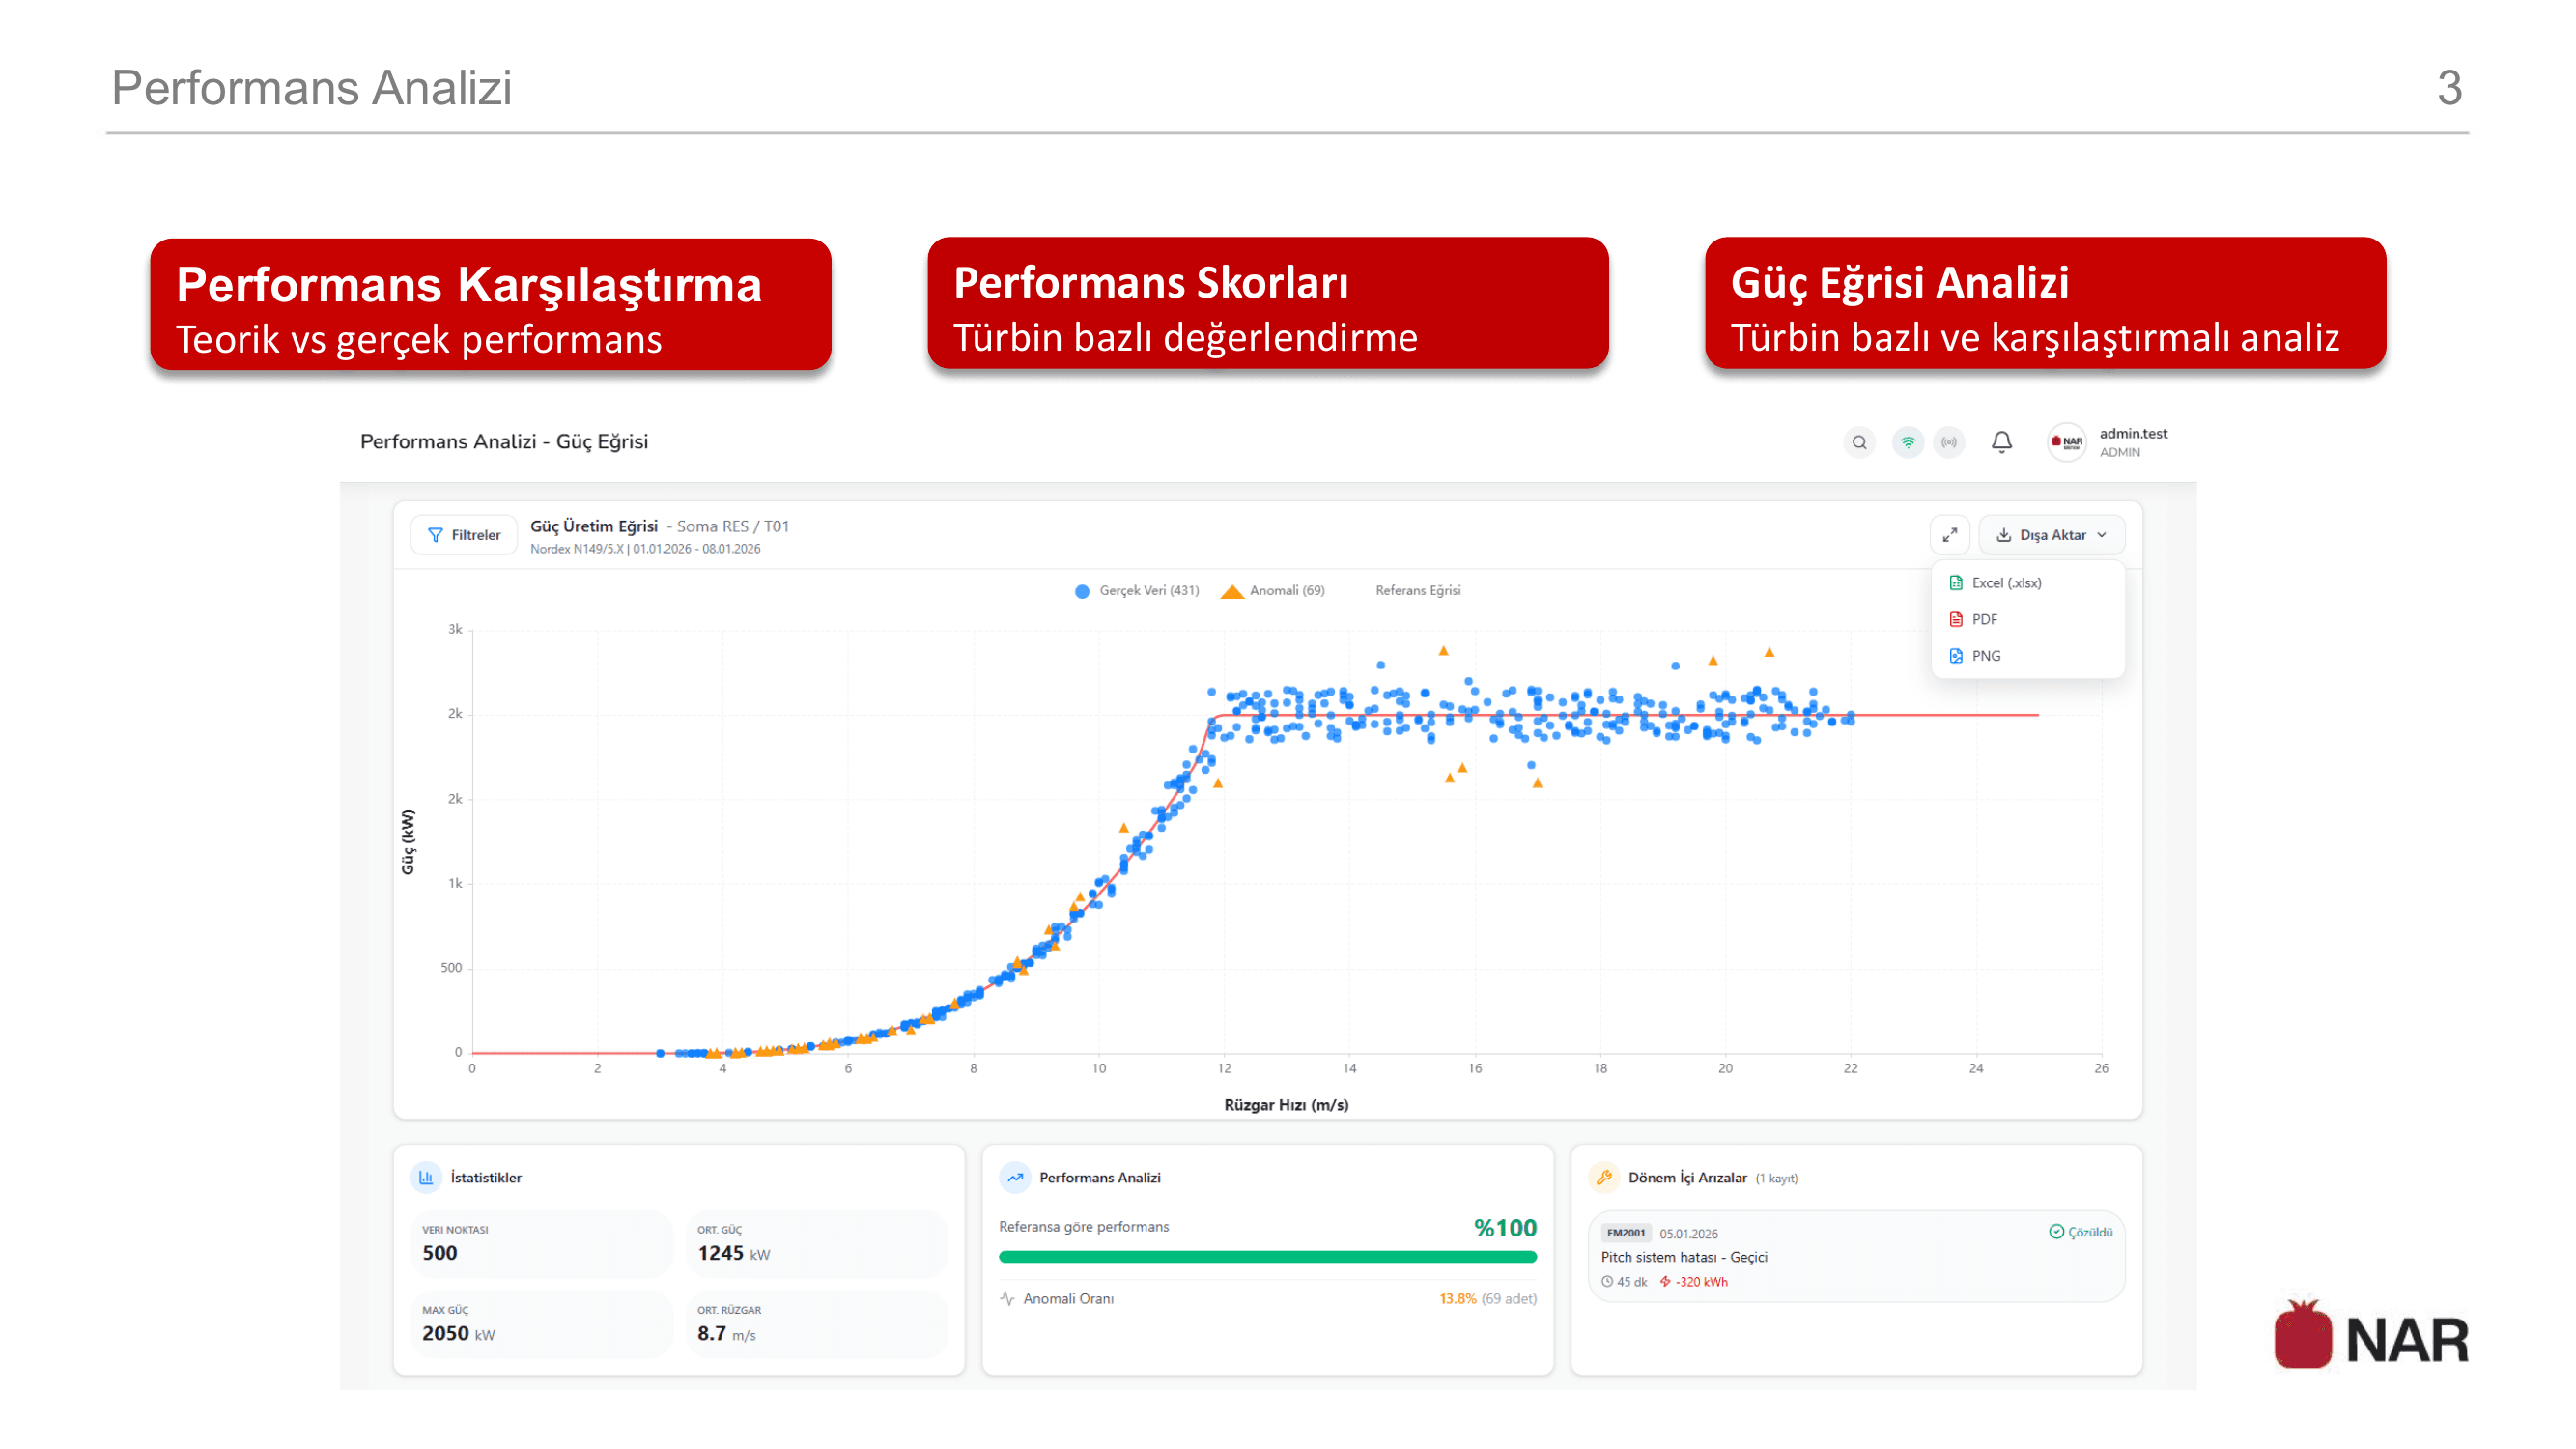Click the search magnifier icon

coord(1858,442)
